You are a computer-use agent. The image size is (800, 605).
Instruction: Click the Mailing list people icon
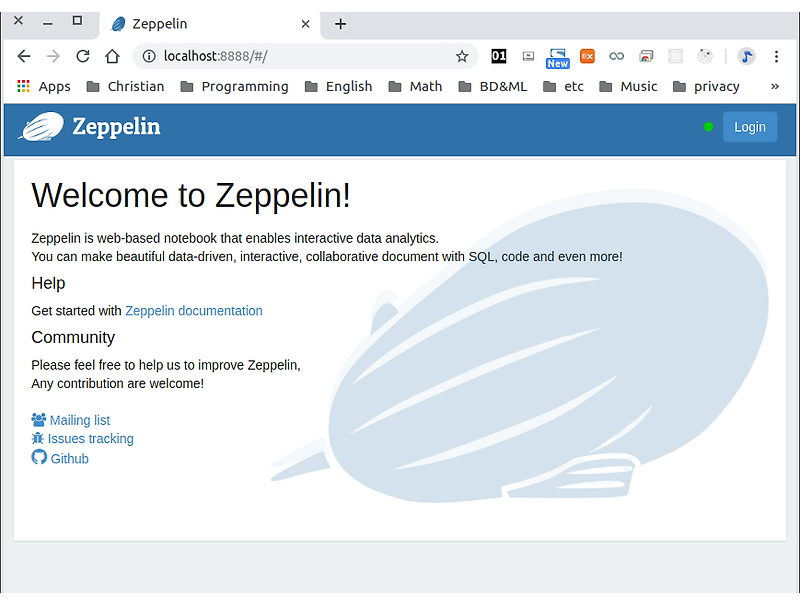click(x=38, y=419)
